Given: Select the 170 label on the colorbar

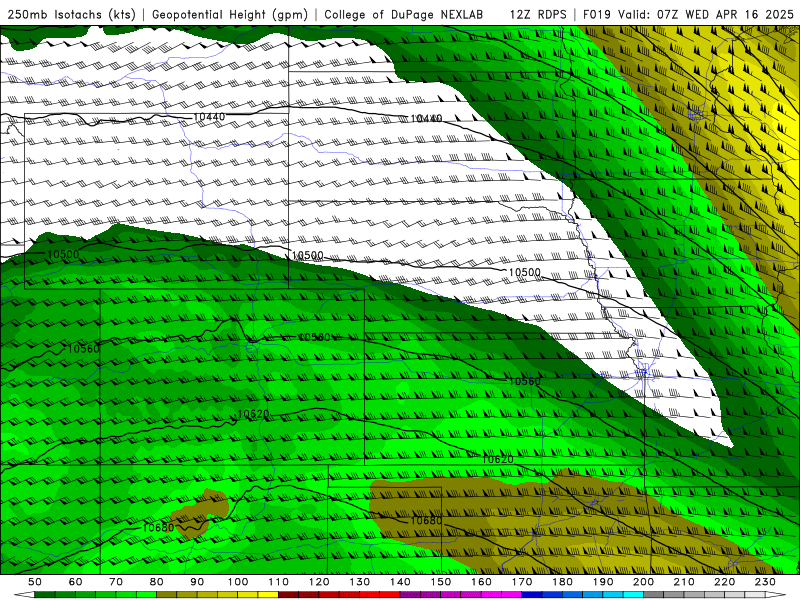Looking at the screenshot, I should 522,582.
